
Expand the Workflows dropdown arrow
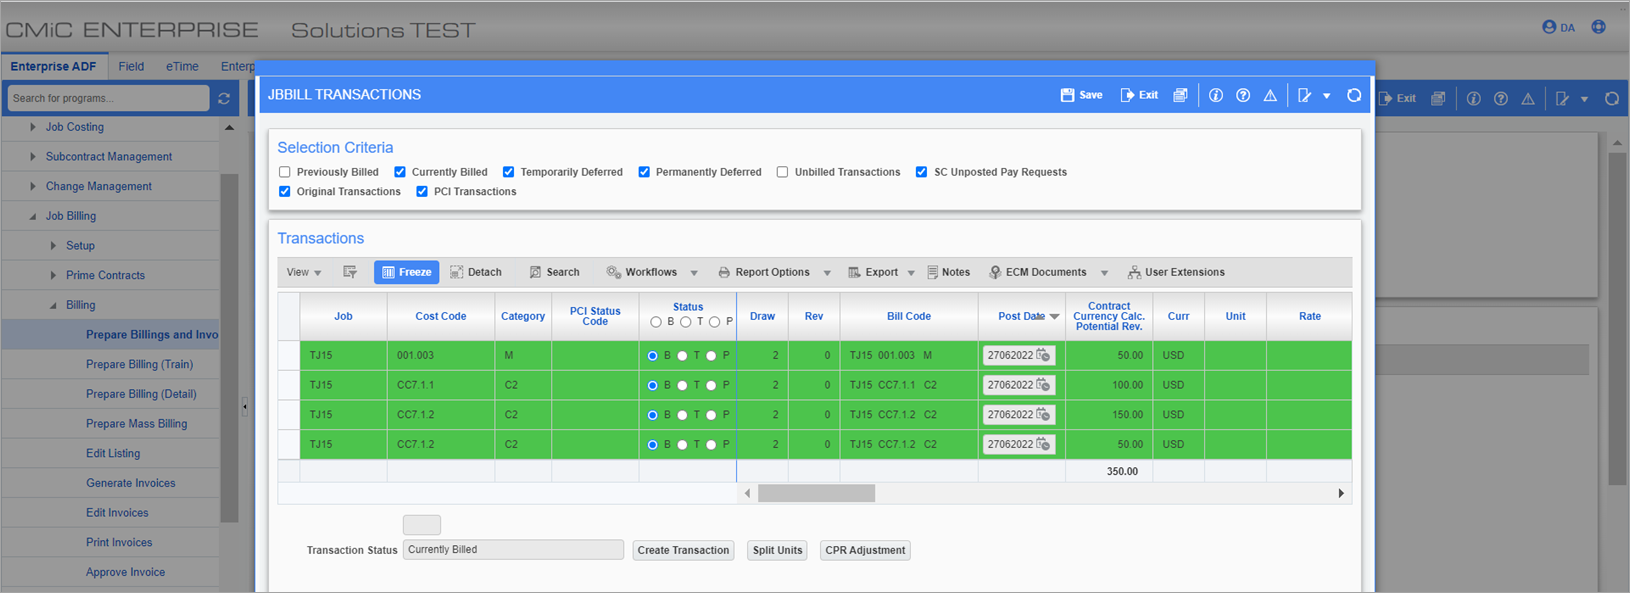pos(694,273)
